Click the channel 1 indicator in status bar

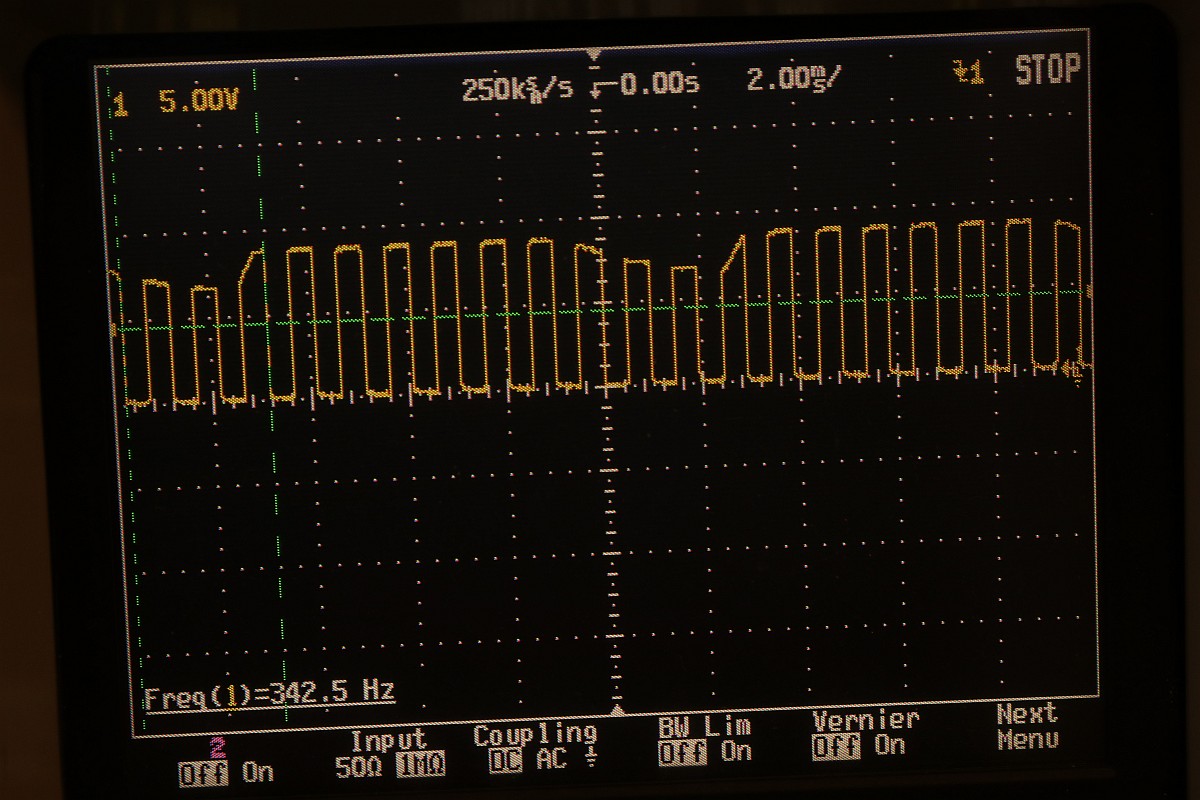121,104
